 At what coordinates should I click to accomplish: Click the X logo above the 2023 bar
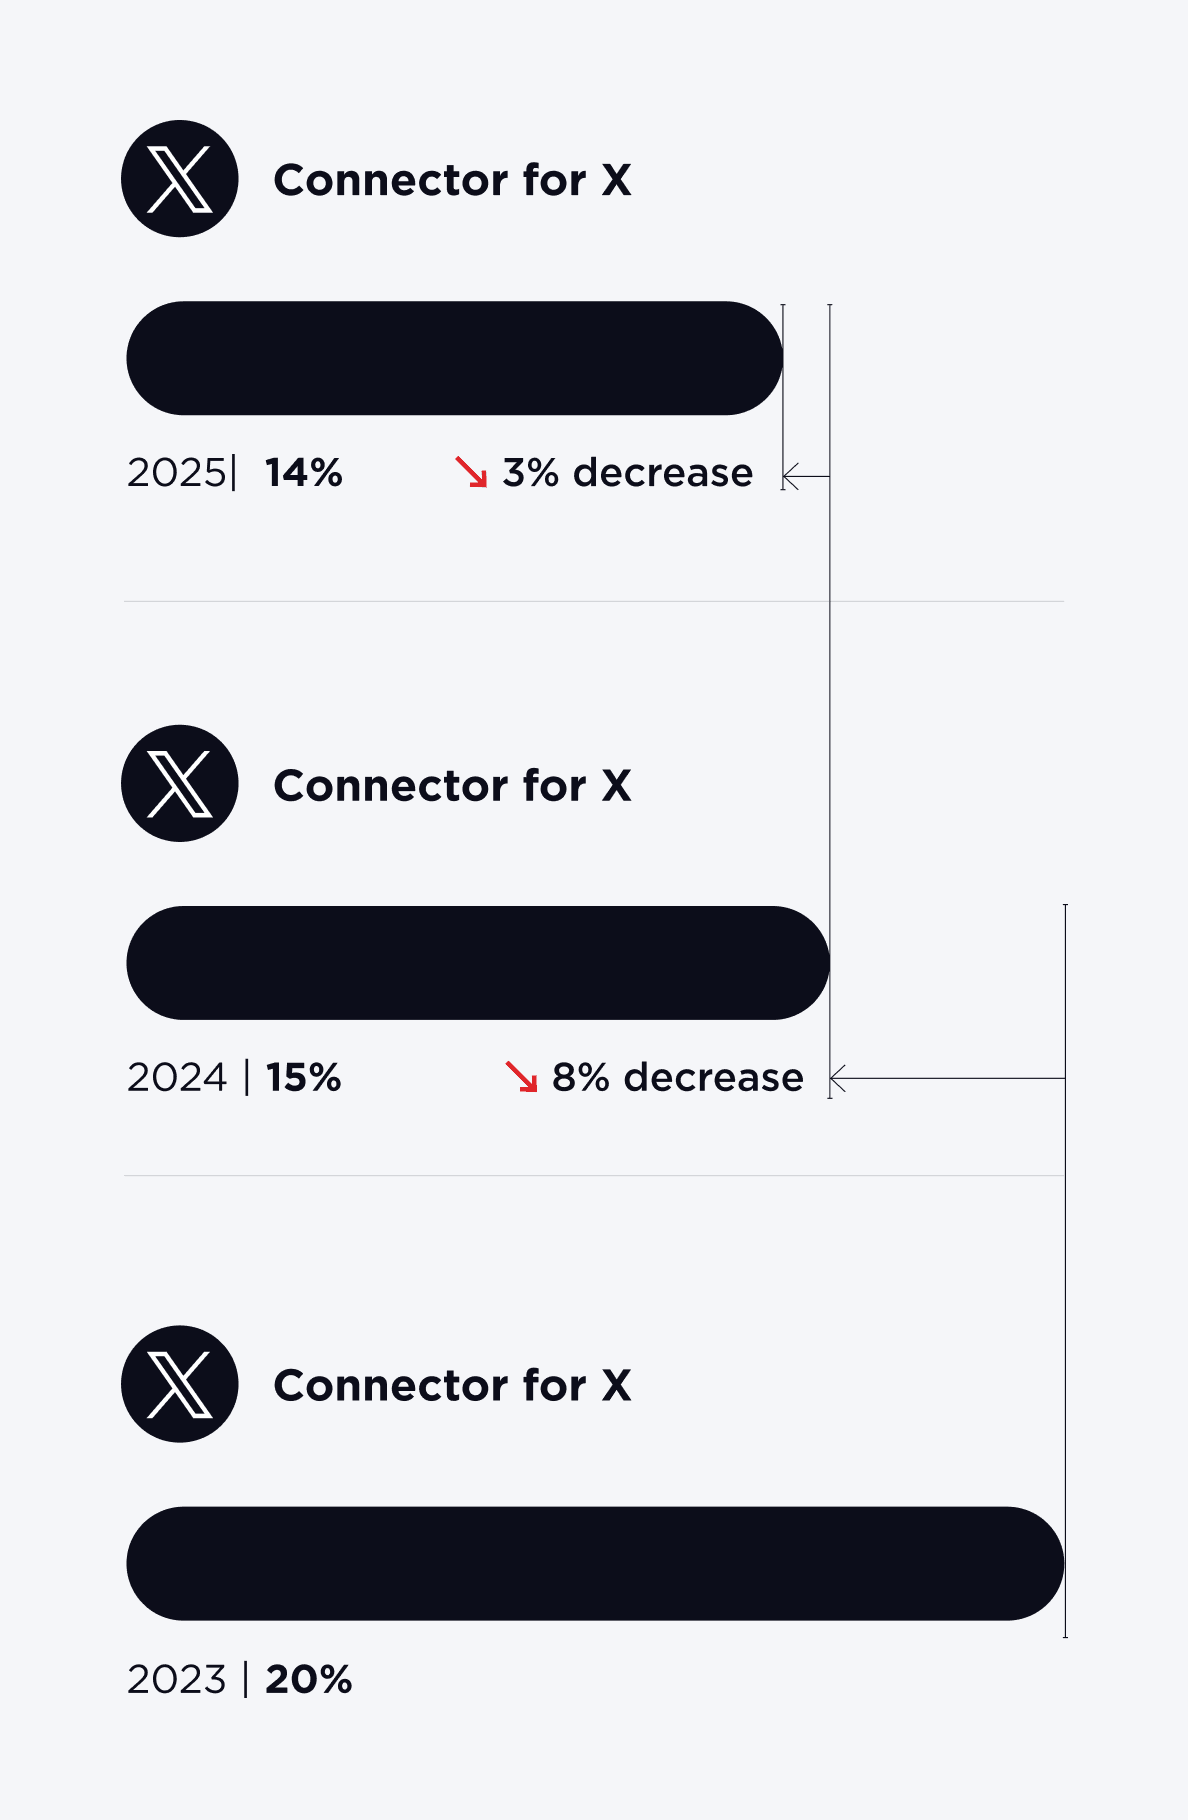[x=180, y=1384]
